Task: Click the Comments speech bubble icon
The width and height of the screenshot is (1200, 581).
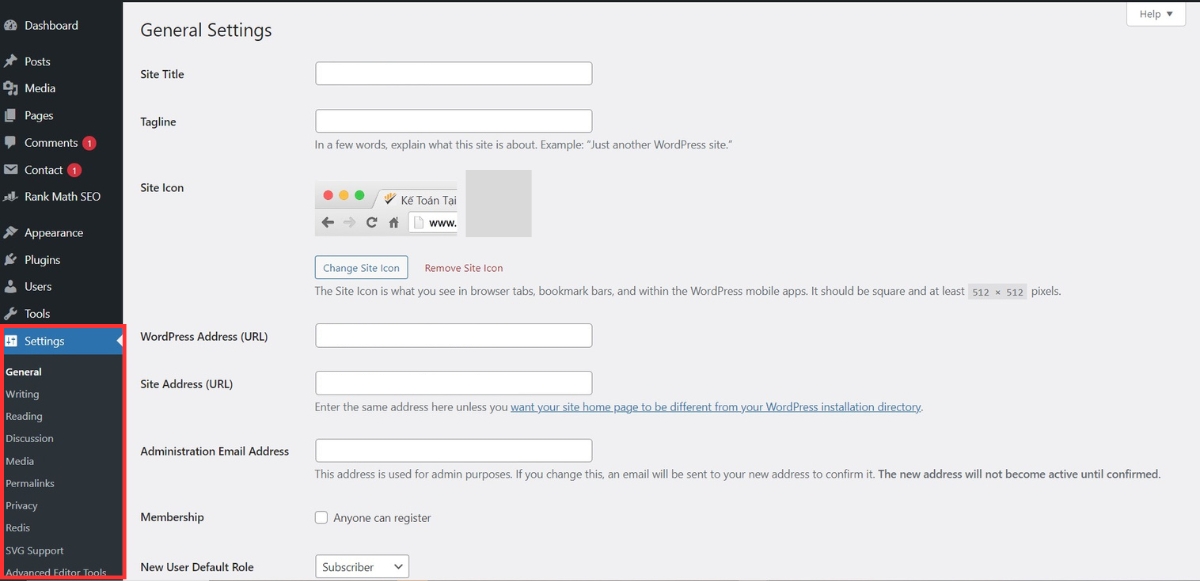Action: click(10, 143)
